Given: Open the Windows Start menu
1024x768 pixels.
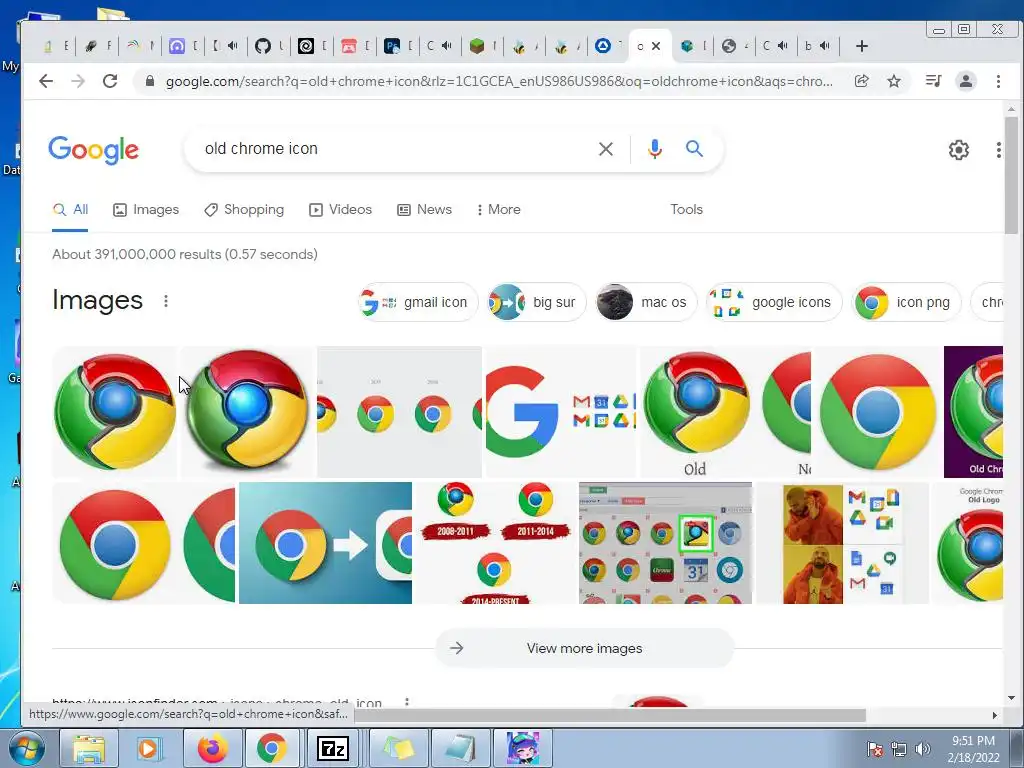Looking at the screenshot, I should [26, 748].
